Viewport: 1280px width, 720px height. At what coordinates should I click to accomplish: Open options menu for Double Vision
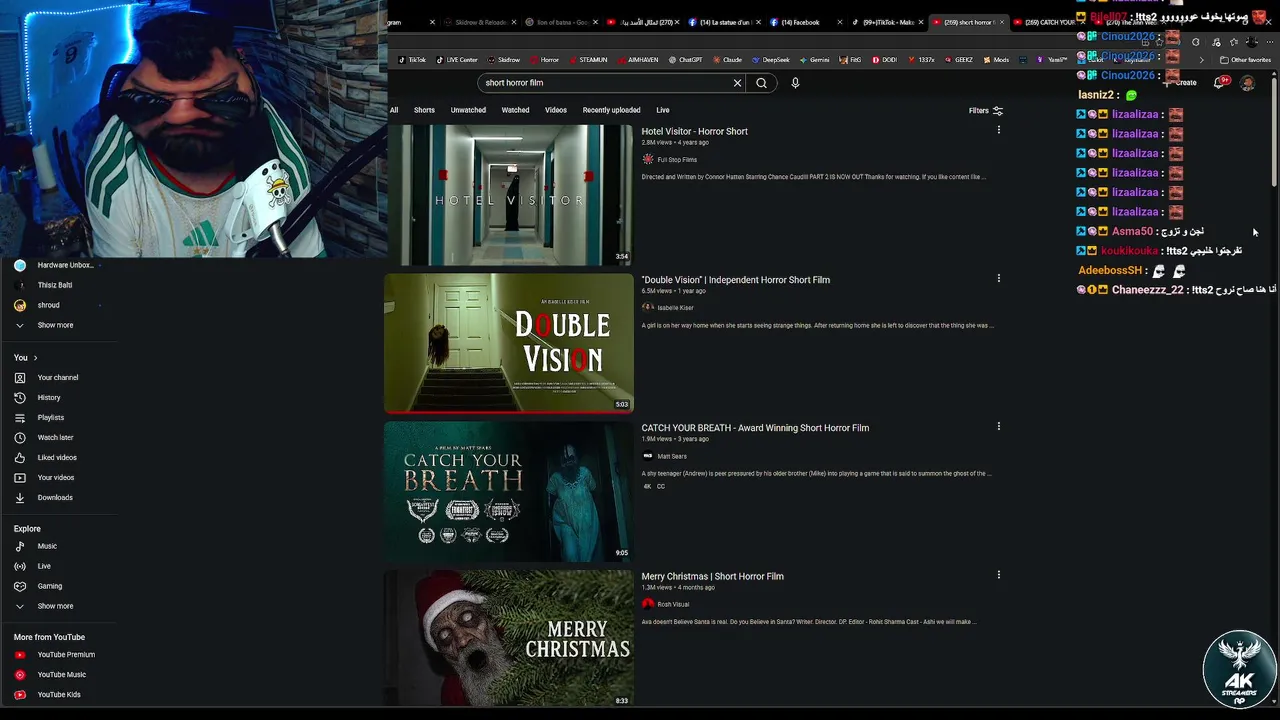click(x=998, y=278)
